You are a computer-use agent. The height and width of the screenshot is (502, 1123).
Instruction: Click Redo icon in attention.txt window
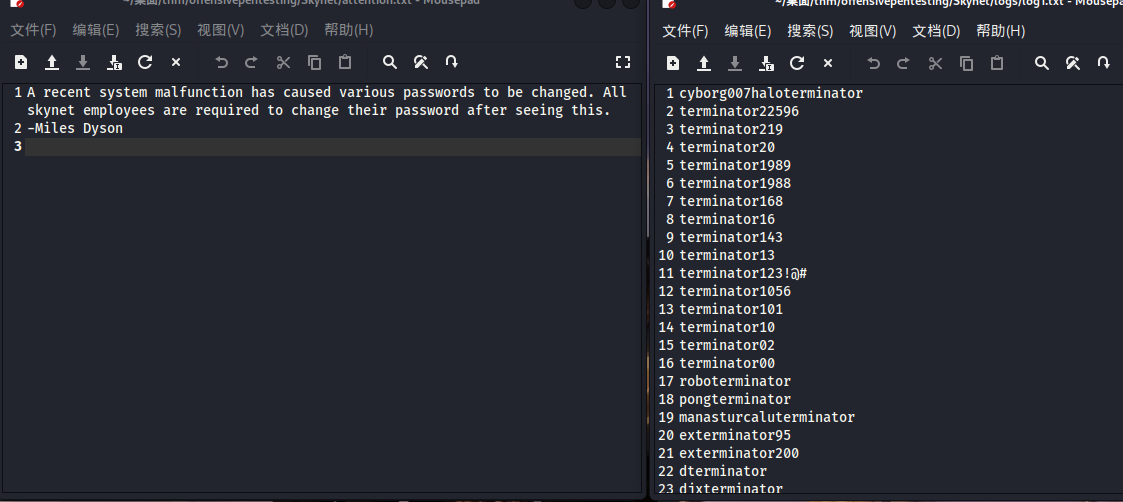coord(251,62)
